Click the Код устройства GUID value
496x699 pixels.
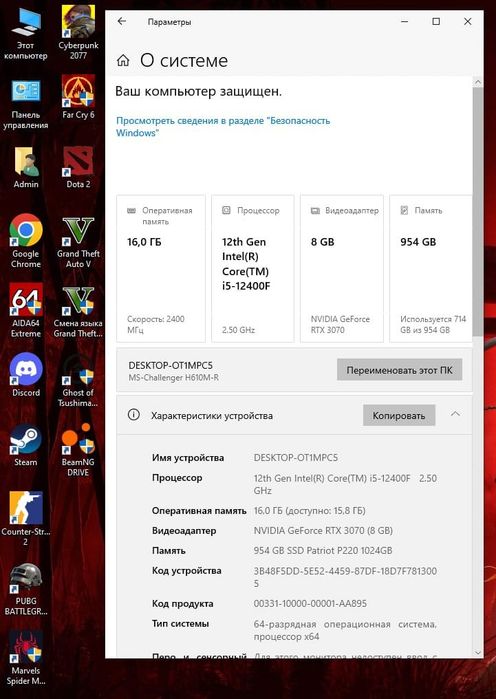click(x=345, y=577)
